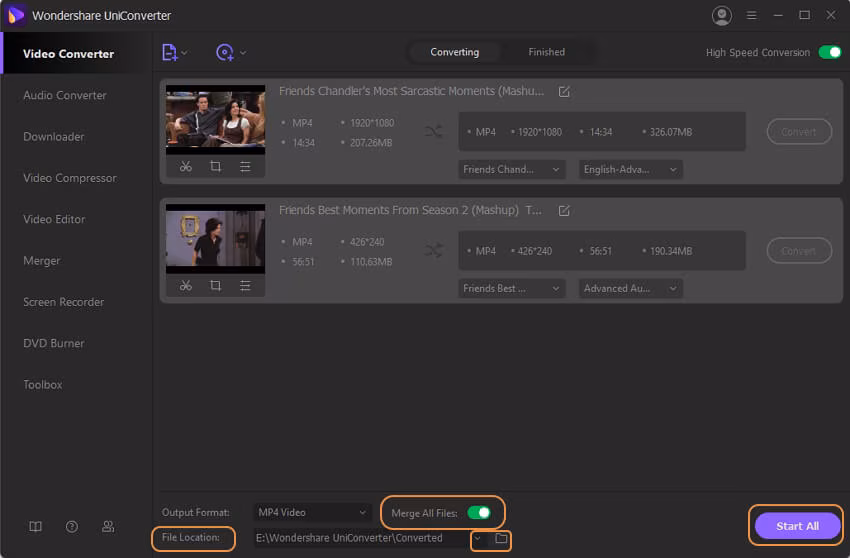Screen dimensions: 850x558
Task: Toggle the Merge All Files switch
Action: (479, 512)
